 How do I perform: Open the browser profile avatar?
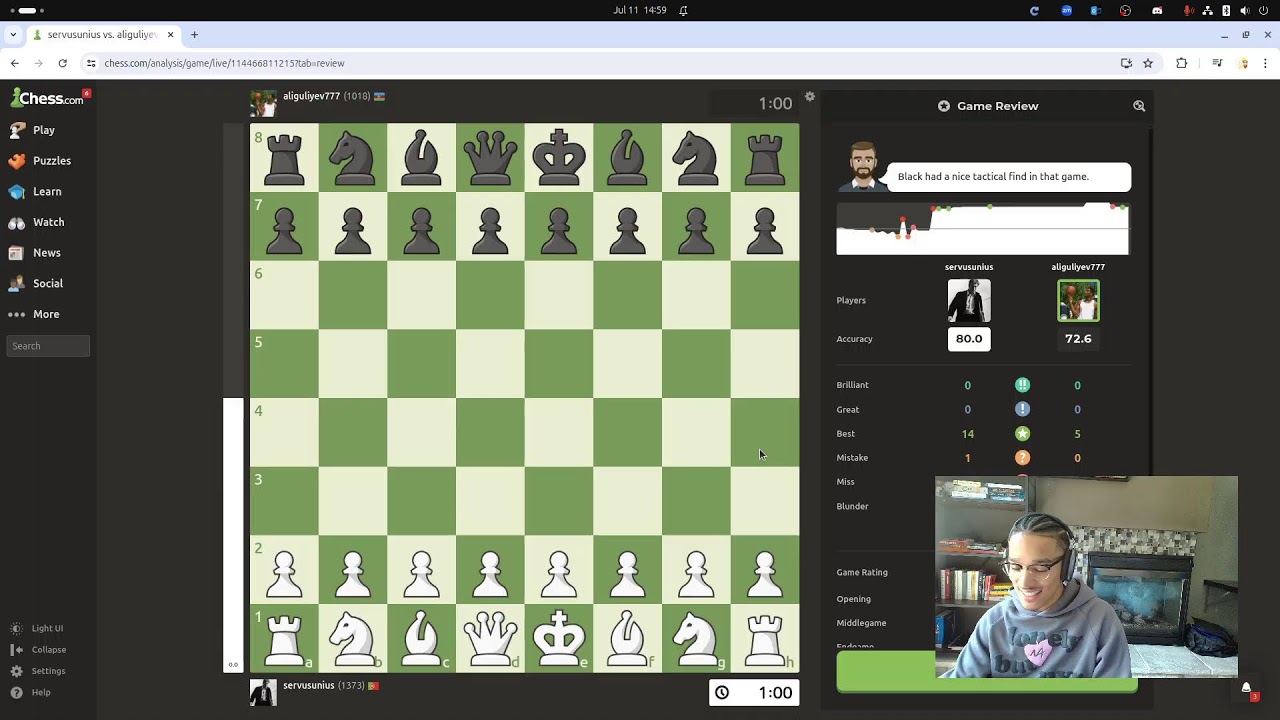pyautogui.click(x=1244, y=63)
